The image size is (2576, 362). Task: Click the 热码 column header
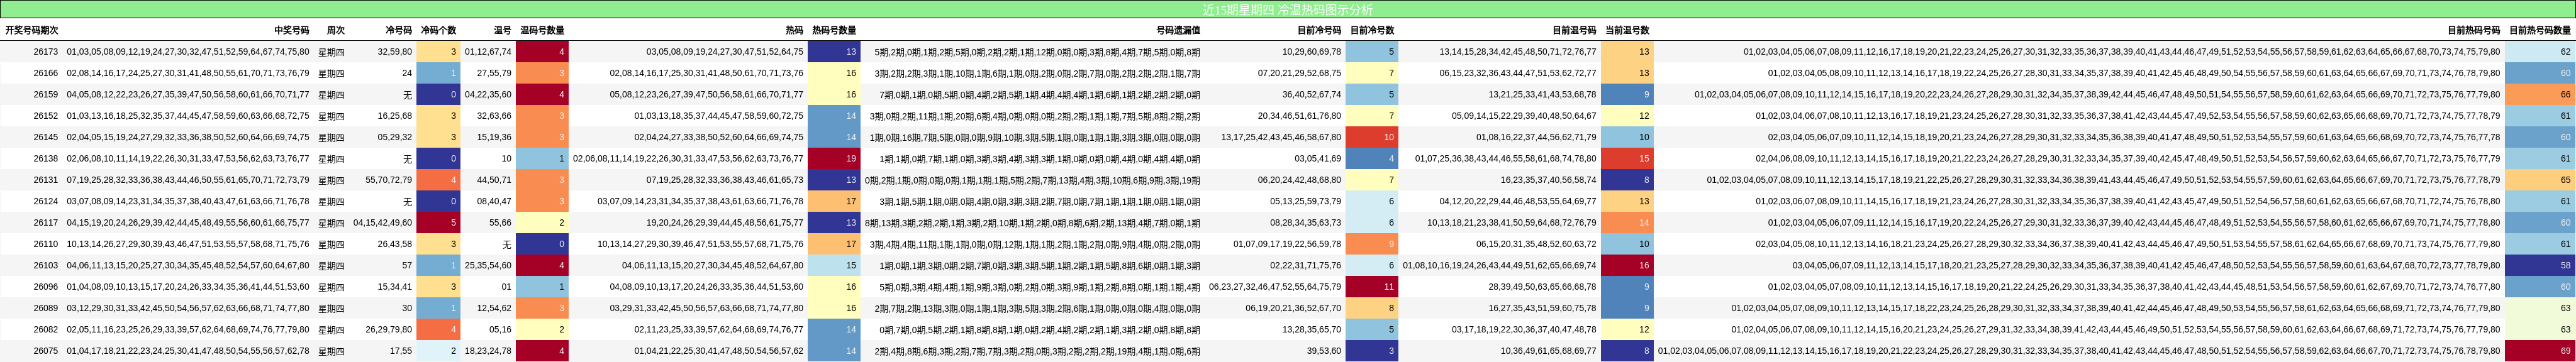794,31
